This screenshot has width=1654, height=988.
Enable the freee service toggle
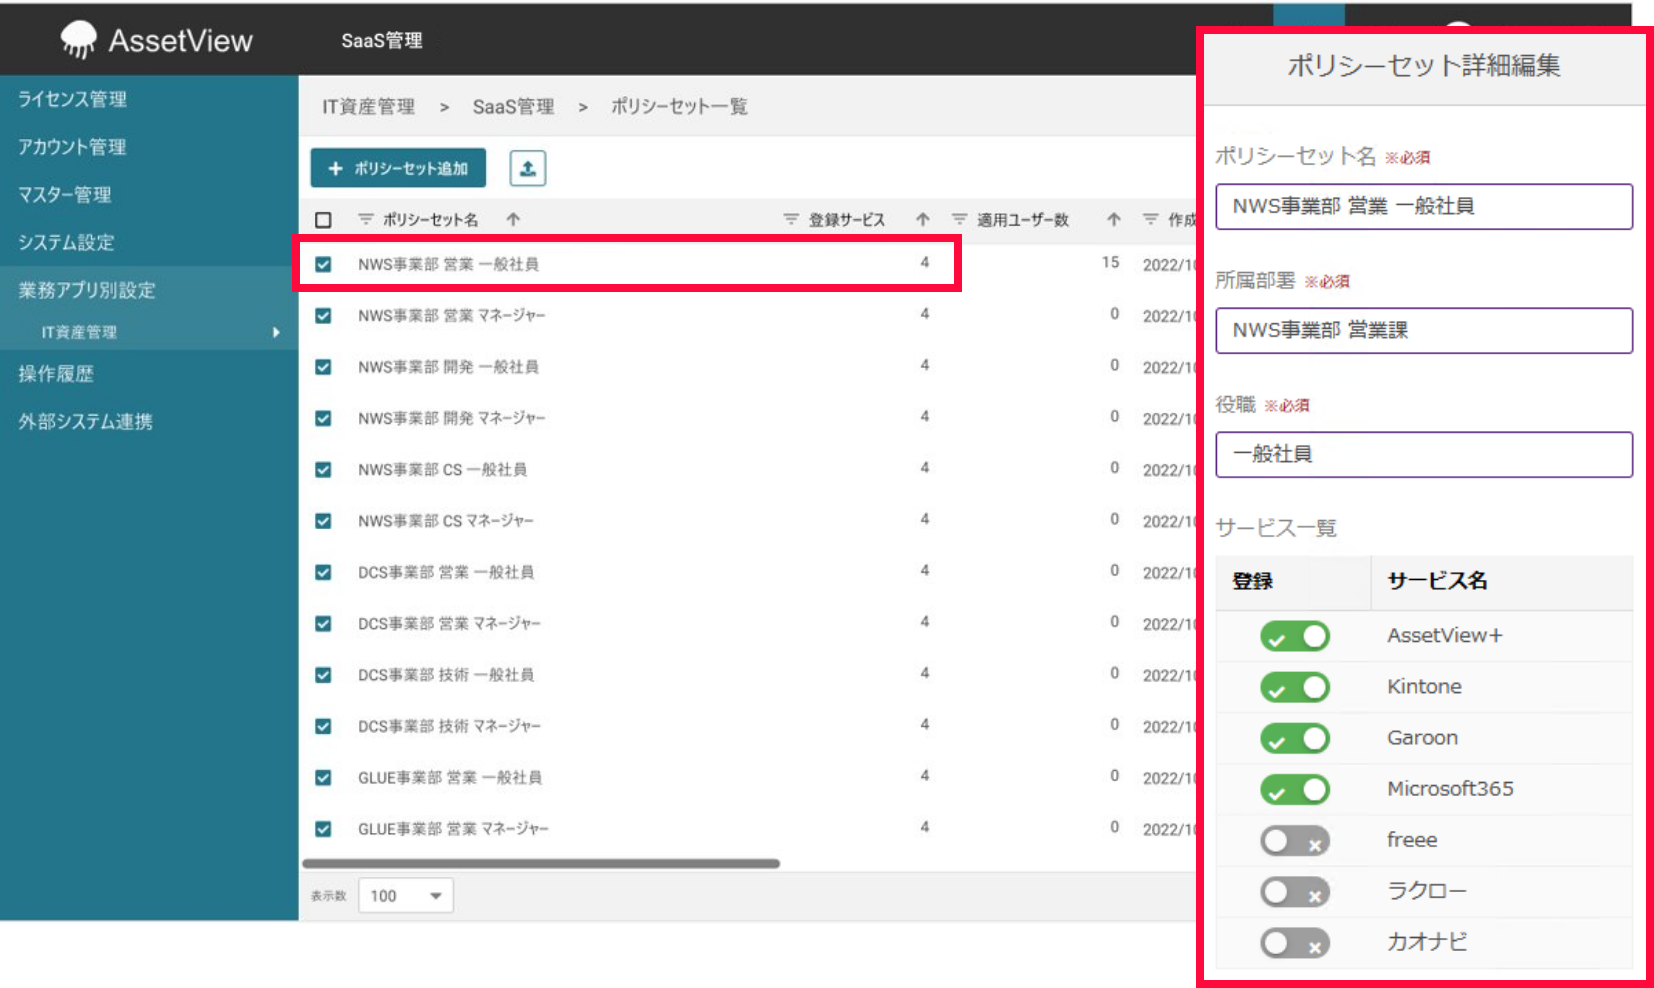coord(1294,840)
